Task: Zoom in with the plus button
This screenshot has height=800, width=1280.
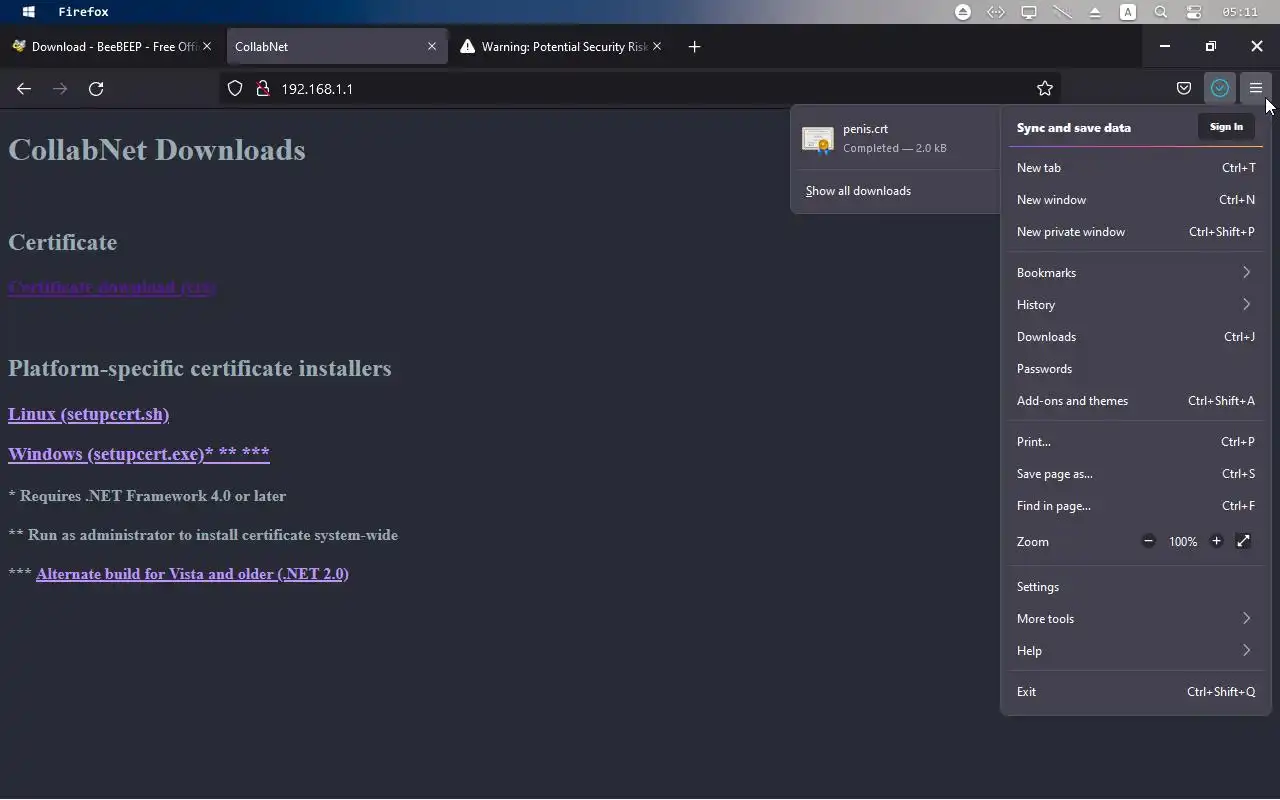Action: point(1216,541)
